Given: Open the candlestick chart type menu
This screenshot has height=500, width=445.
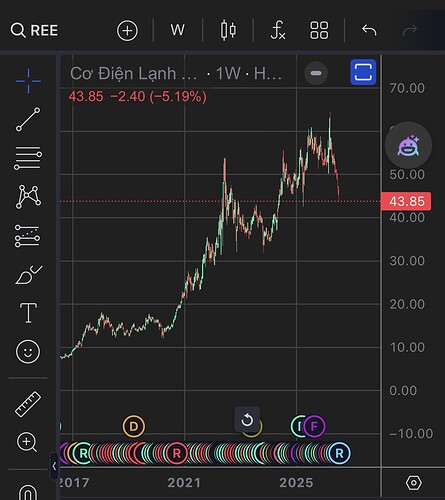Looking at the screenshot, I should 228,30.
